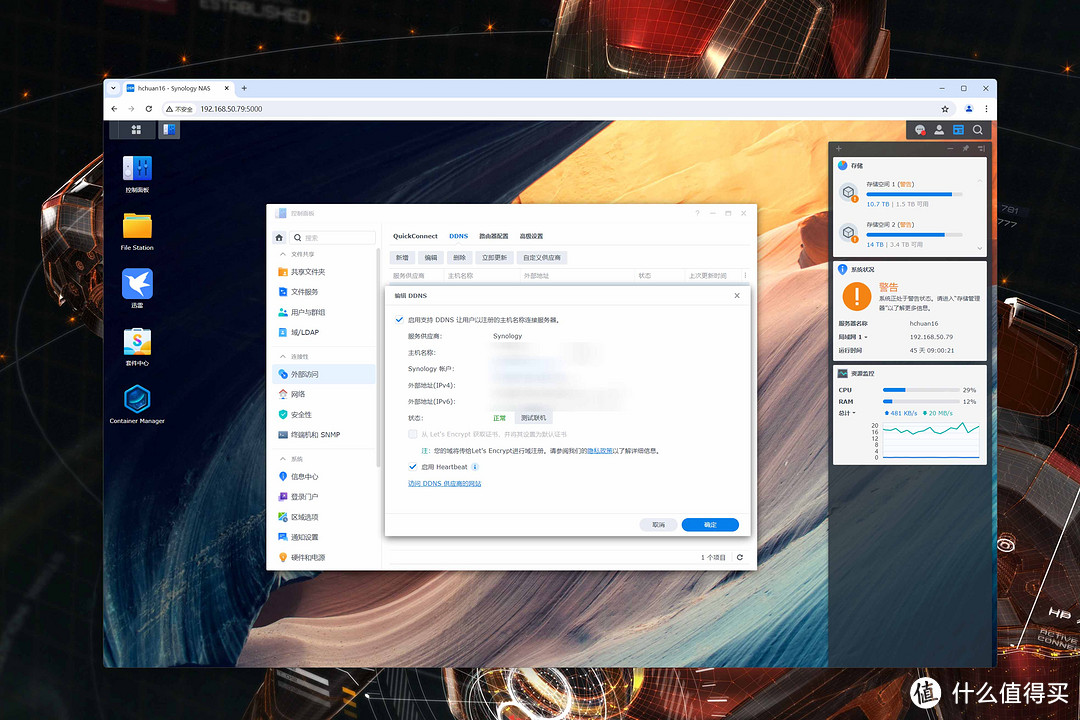
Task: Collapse the 连接性 sidebar section
Action: point(282,356)
